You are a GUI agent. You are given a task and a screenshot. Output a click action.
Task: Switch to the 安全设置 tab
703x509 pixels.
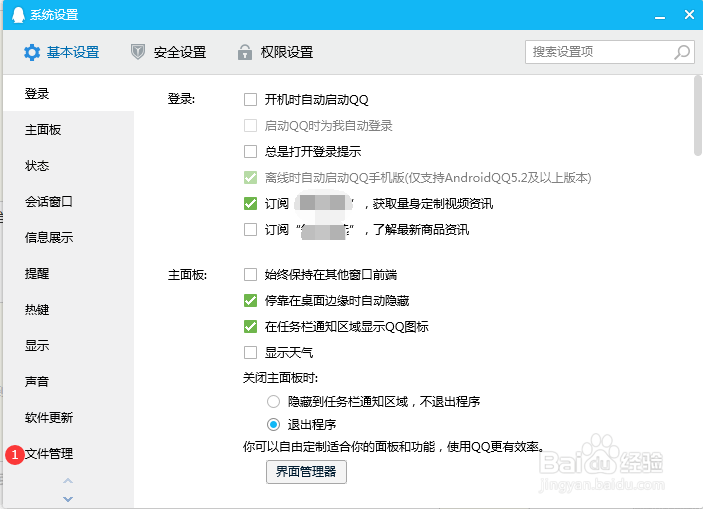[x=168, y=52]
